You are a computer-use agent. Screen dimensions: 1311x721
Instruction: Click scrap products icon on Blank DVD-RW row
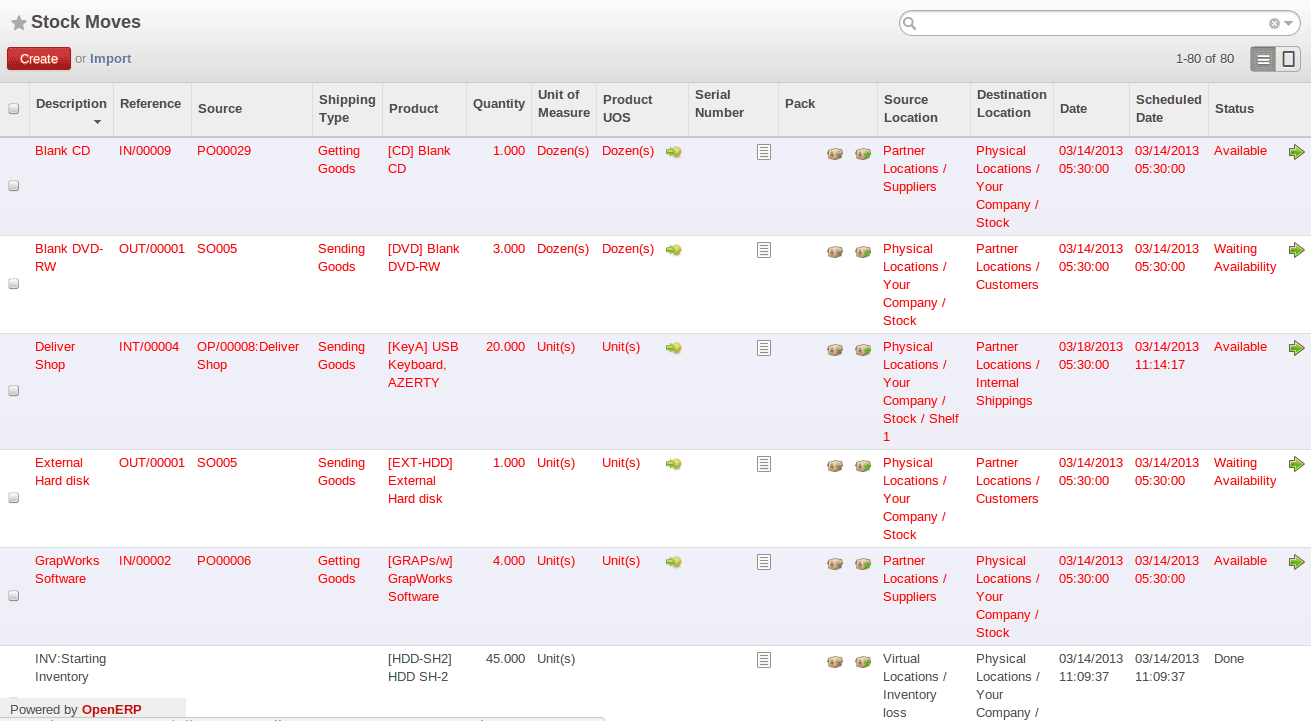(x=673, y=250)
